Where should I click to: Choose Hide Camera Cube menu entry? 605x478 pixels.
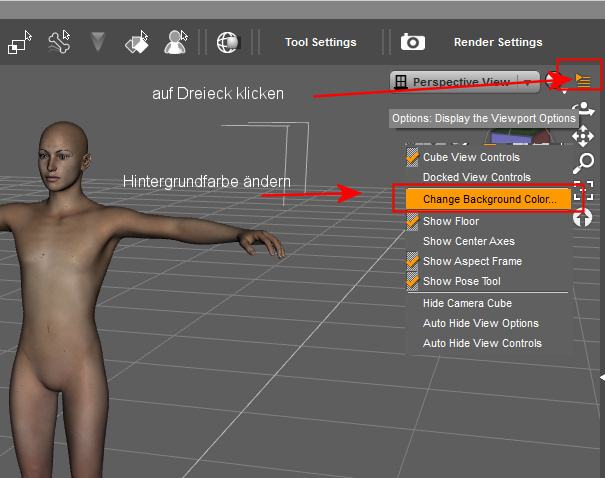pos(488,303)
